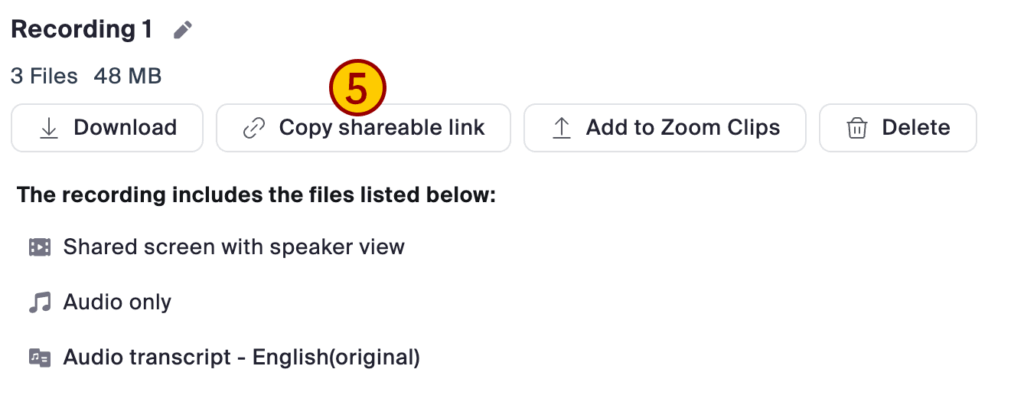
Task: Open the Shared screen with speaker view file
Action: click(234, 247)
